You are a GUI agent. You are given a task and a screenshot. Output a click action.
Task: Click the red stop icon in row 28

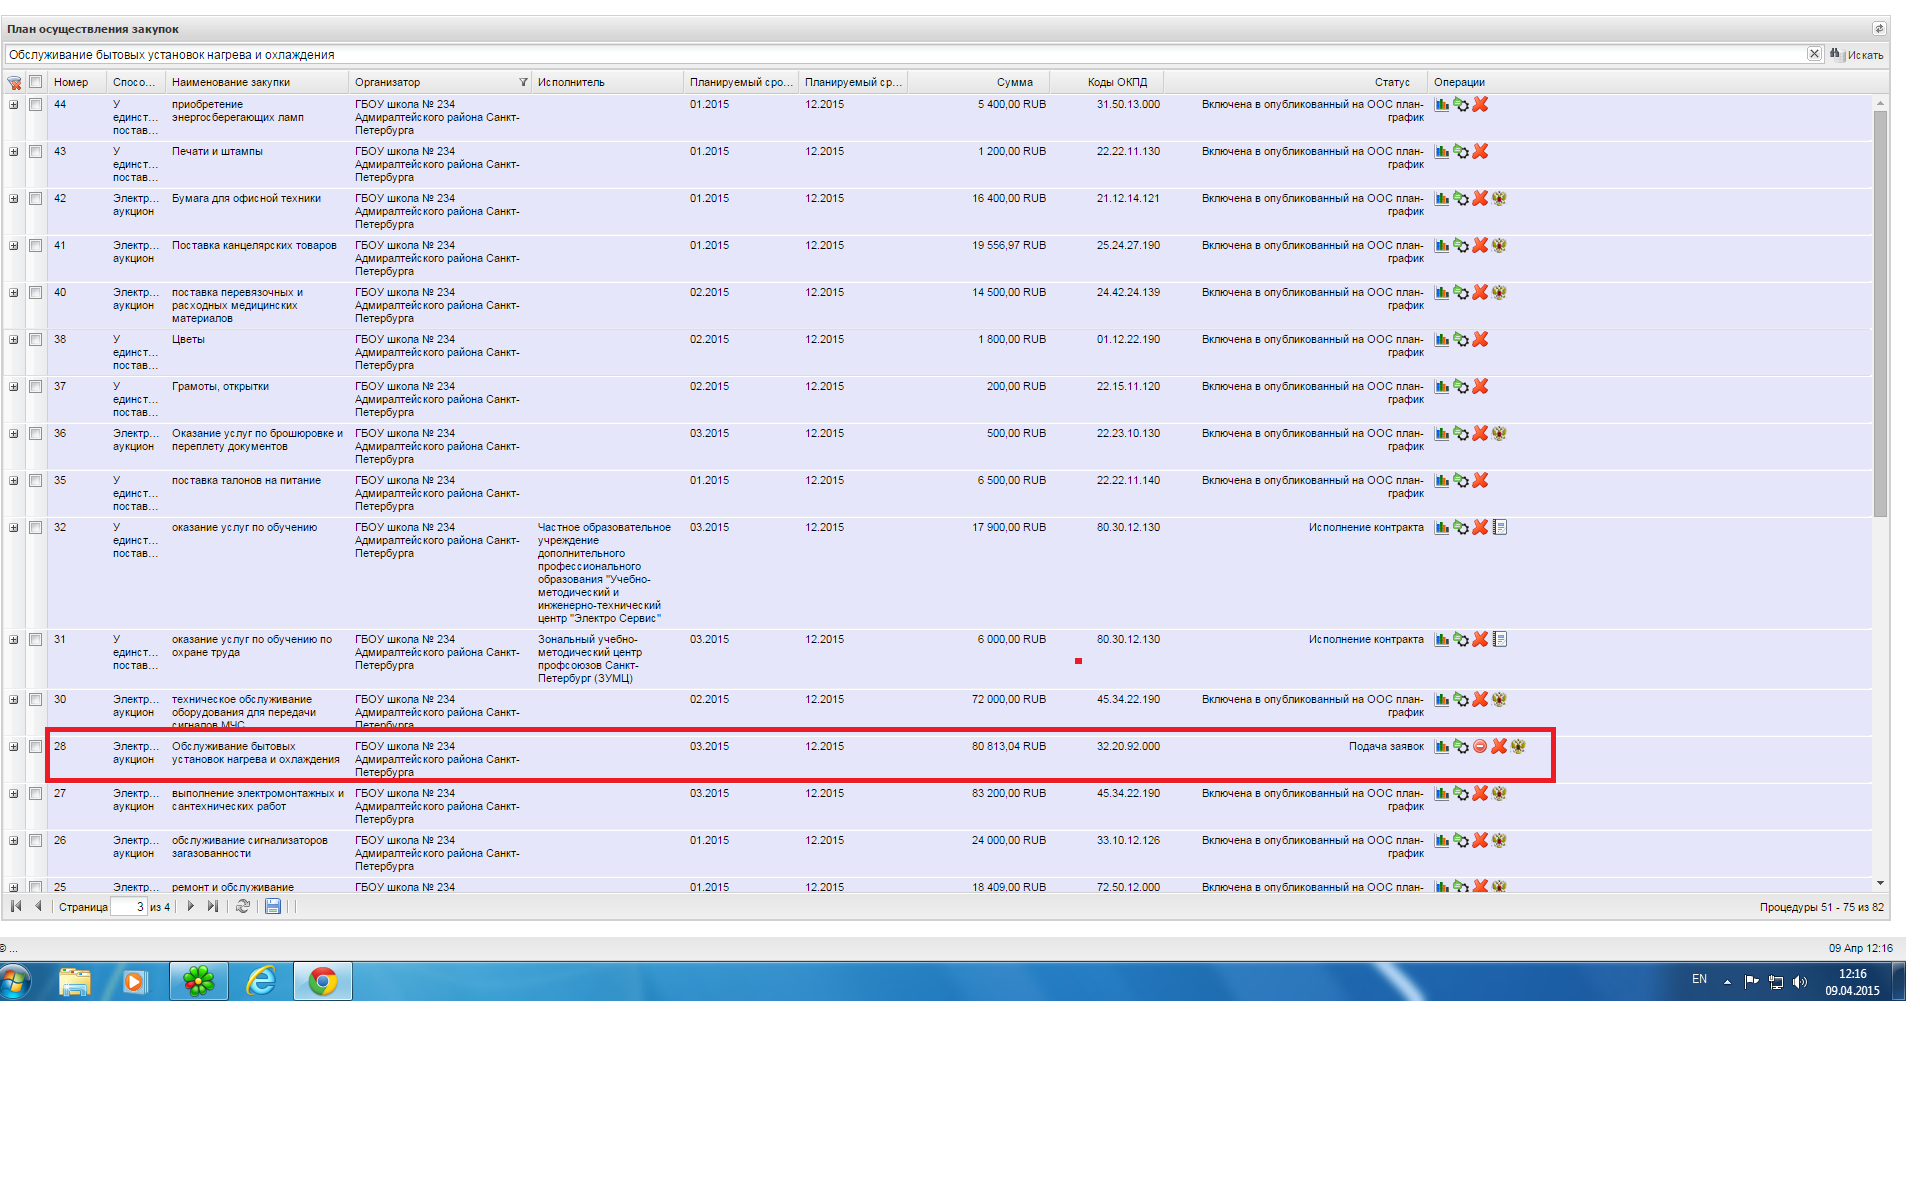point(1480,746)
